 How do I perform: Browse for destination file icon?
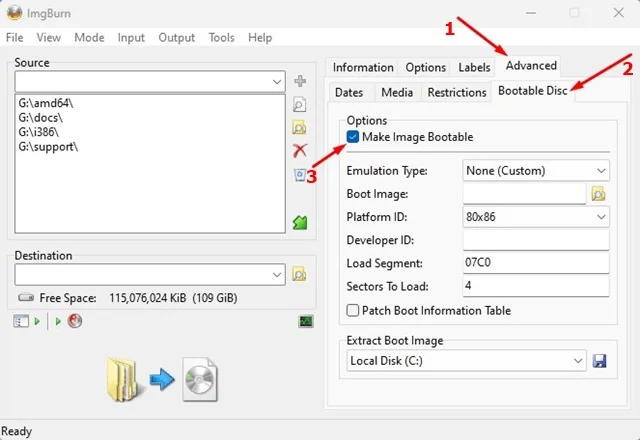pyautogui.click(x=299, y=274)
